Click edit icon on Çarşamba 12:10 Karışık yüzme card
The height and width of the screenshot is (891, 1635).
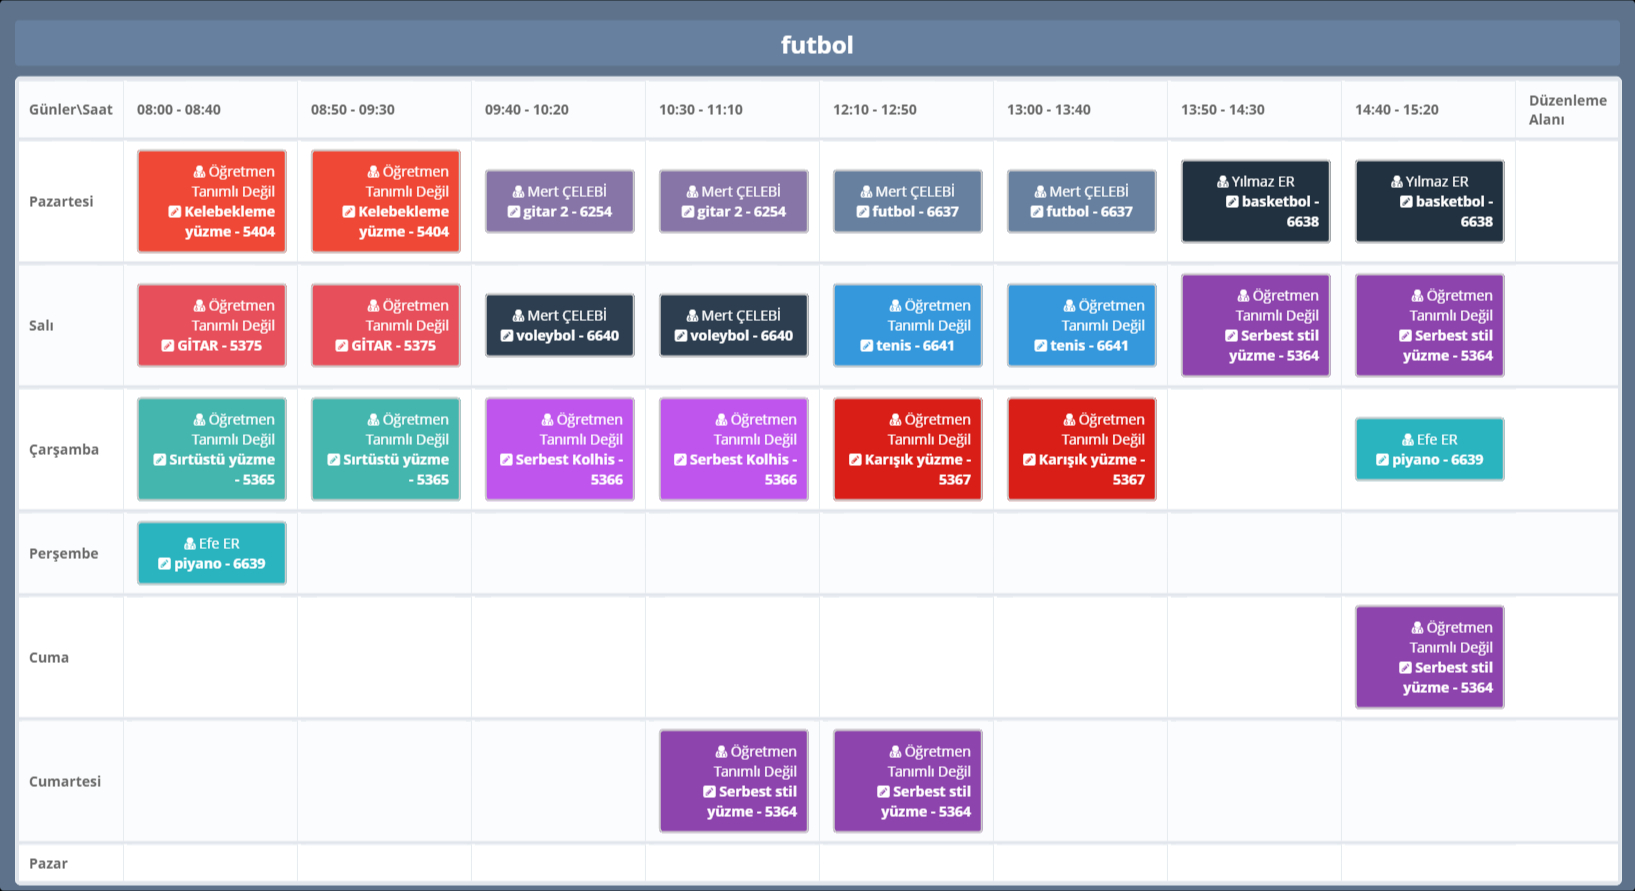click(855, 460)
